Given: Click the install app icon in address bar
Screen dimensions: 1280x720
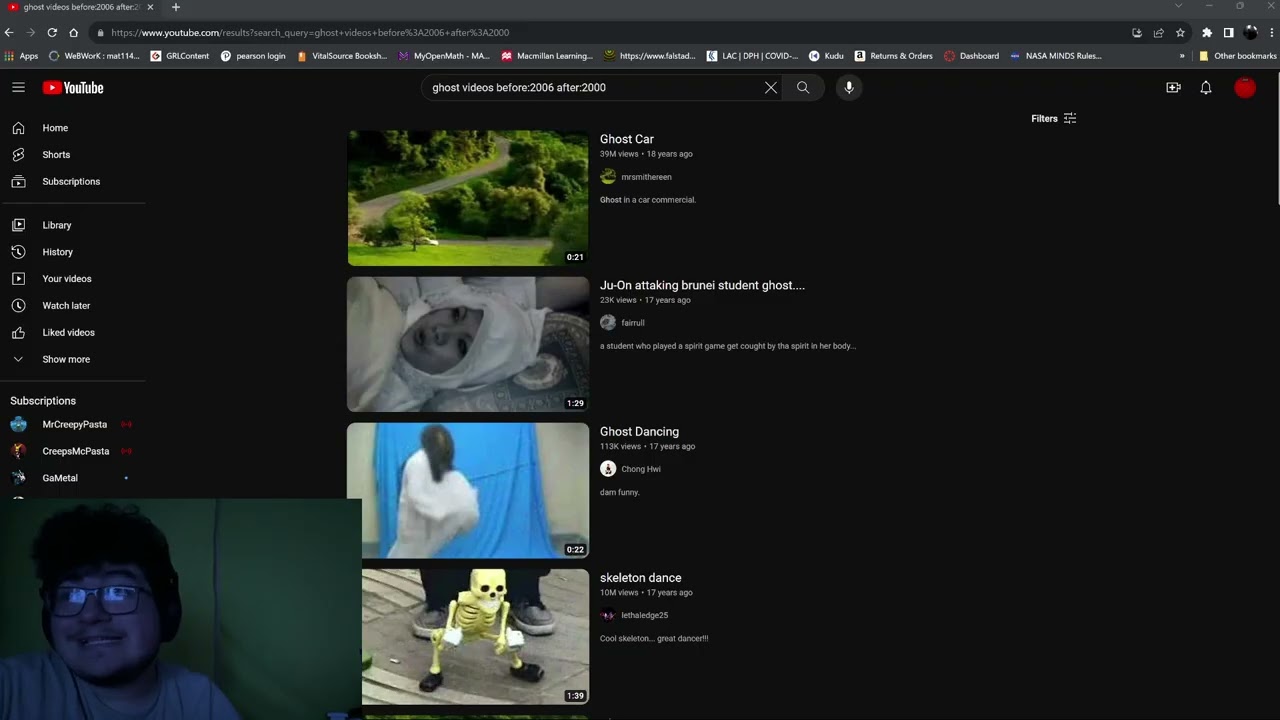Looking at the screenshot, I should click(1137, 32).
